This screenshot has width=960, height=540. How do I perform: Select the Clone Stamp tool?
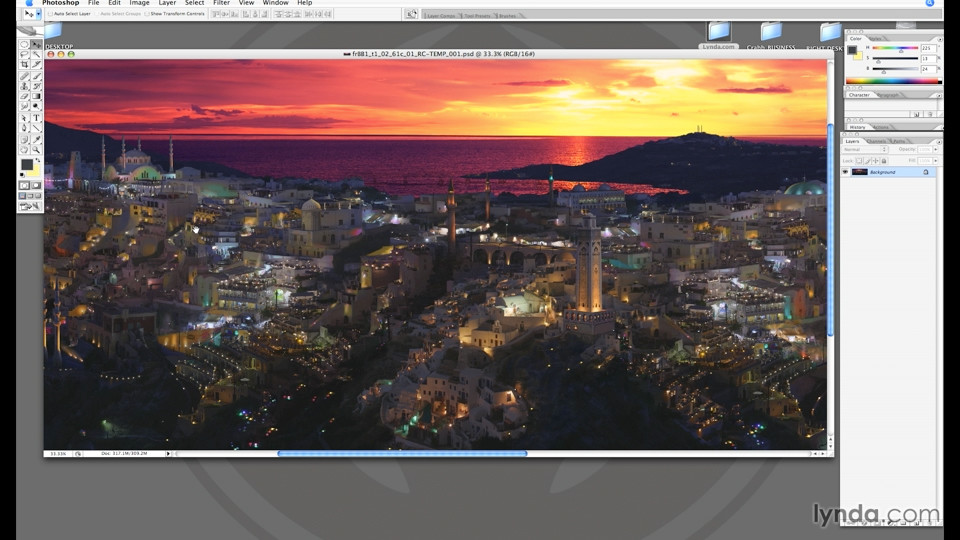pyautogui.click(x=24, y=86)
